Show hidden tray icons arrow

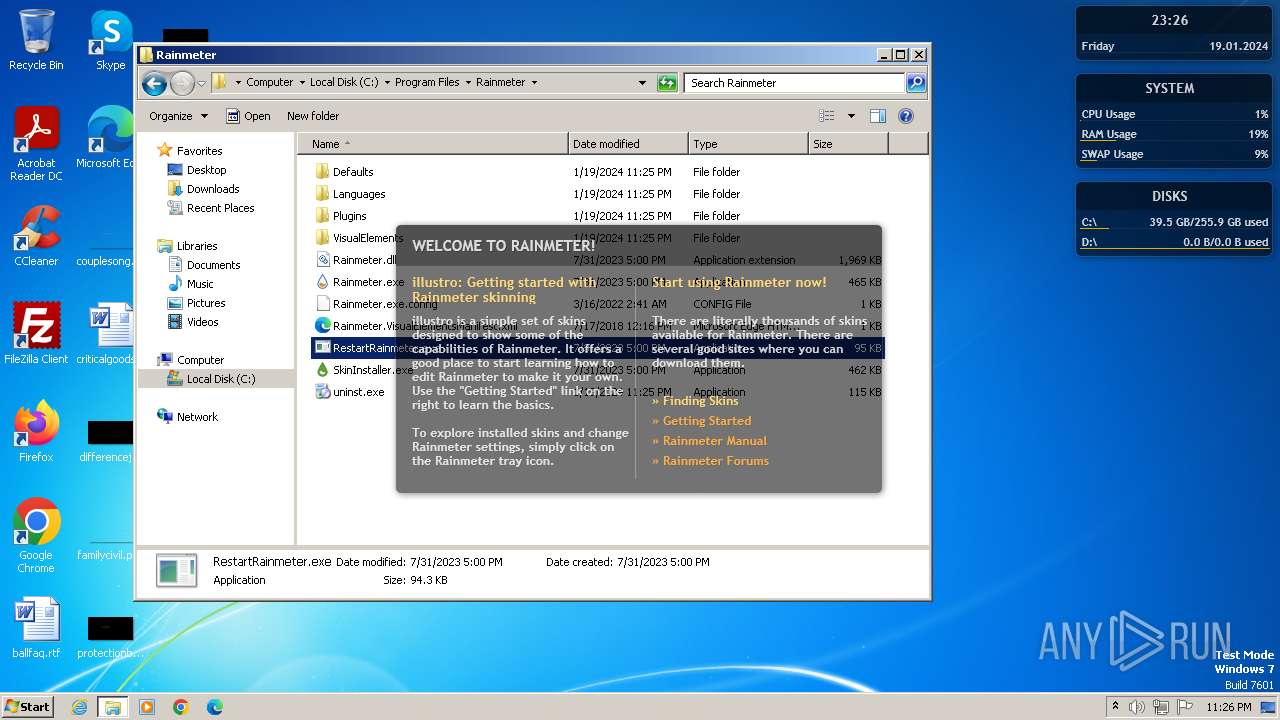click(x=1115, y=707)
